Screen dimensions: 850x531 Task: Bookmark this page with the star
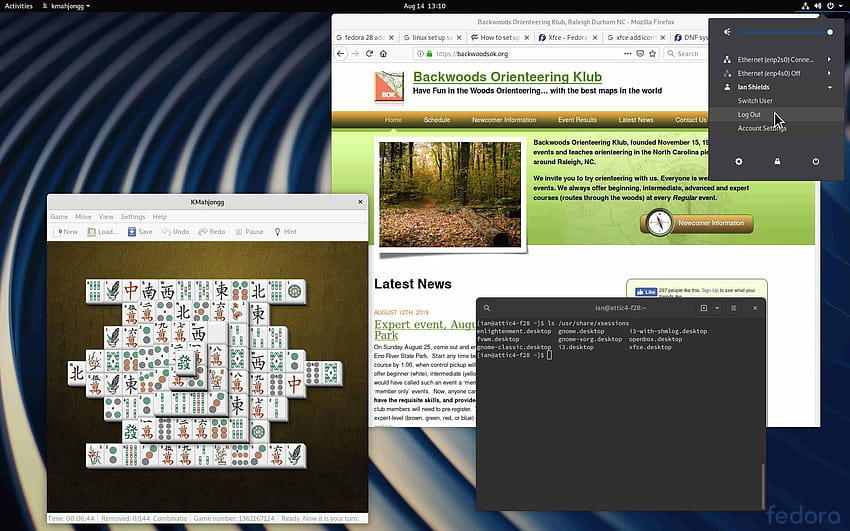[653, 54]
